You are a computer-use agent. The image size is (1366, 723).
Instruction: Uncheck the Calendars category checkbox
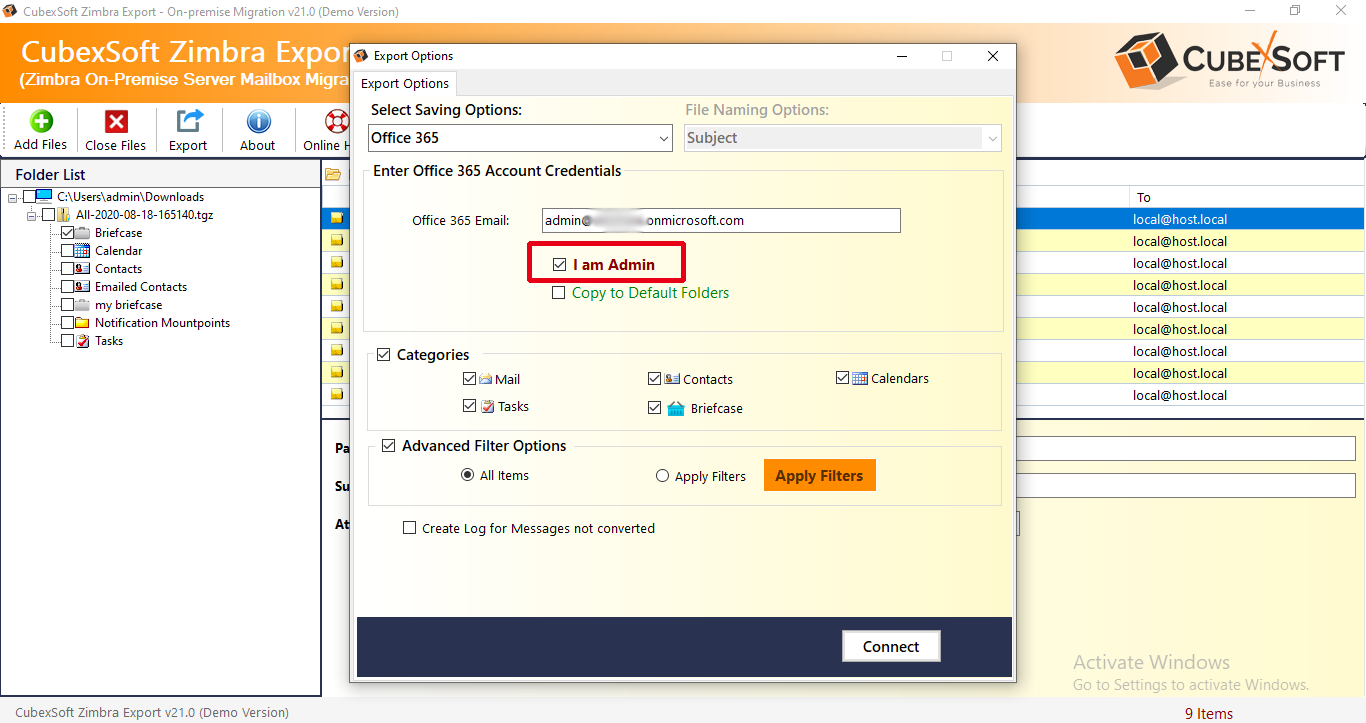click(843, 378)
